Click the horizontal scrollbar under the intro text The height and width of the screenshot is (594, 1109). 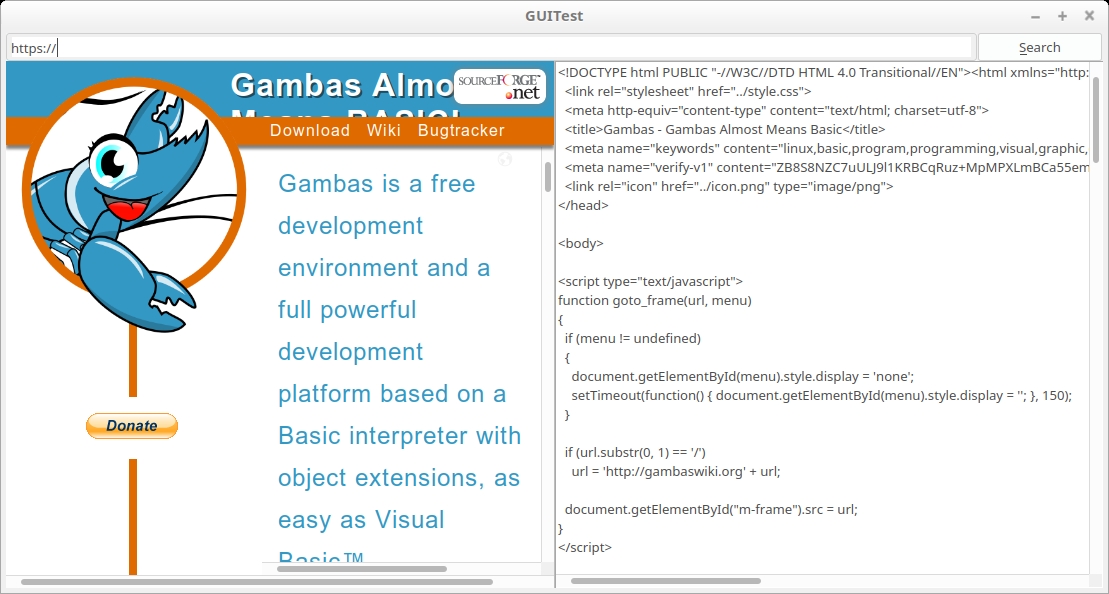361,569
